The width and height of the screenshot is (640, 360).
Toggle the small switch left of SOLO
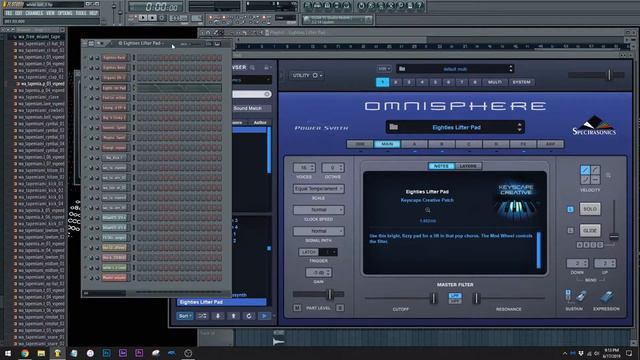coord(571,209)
